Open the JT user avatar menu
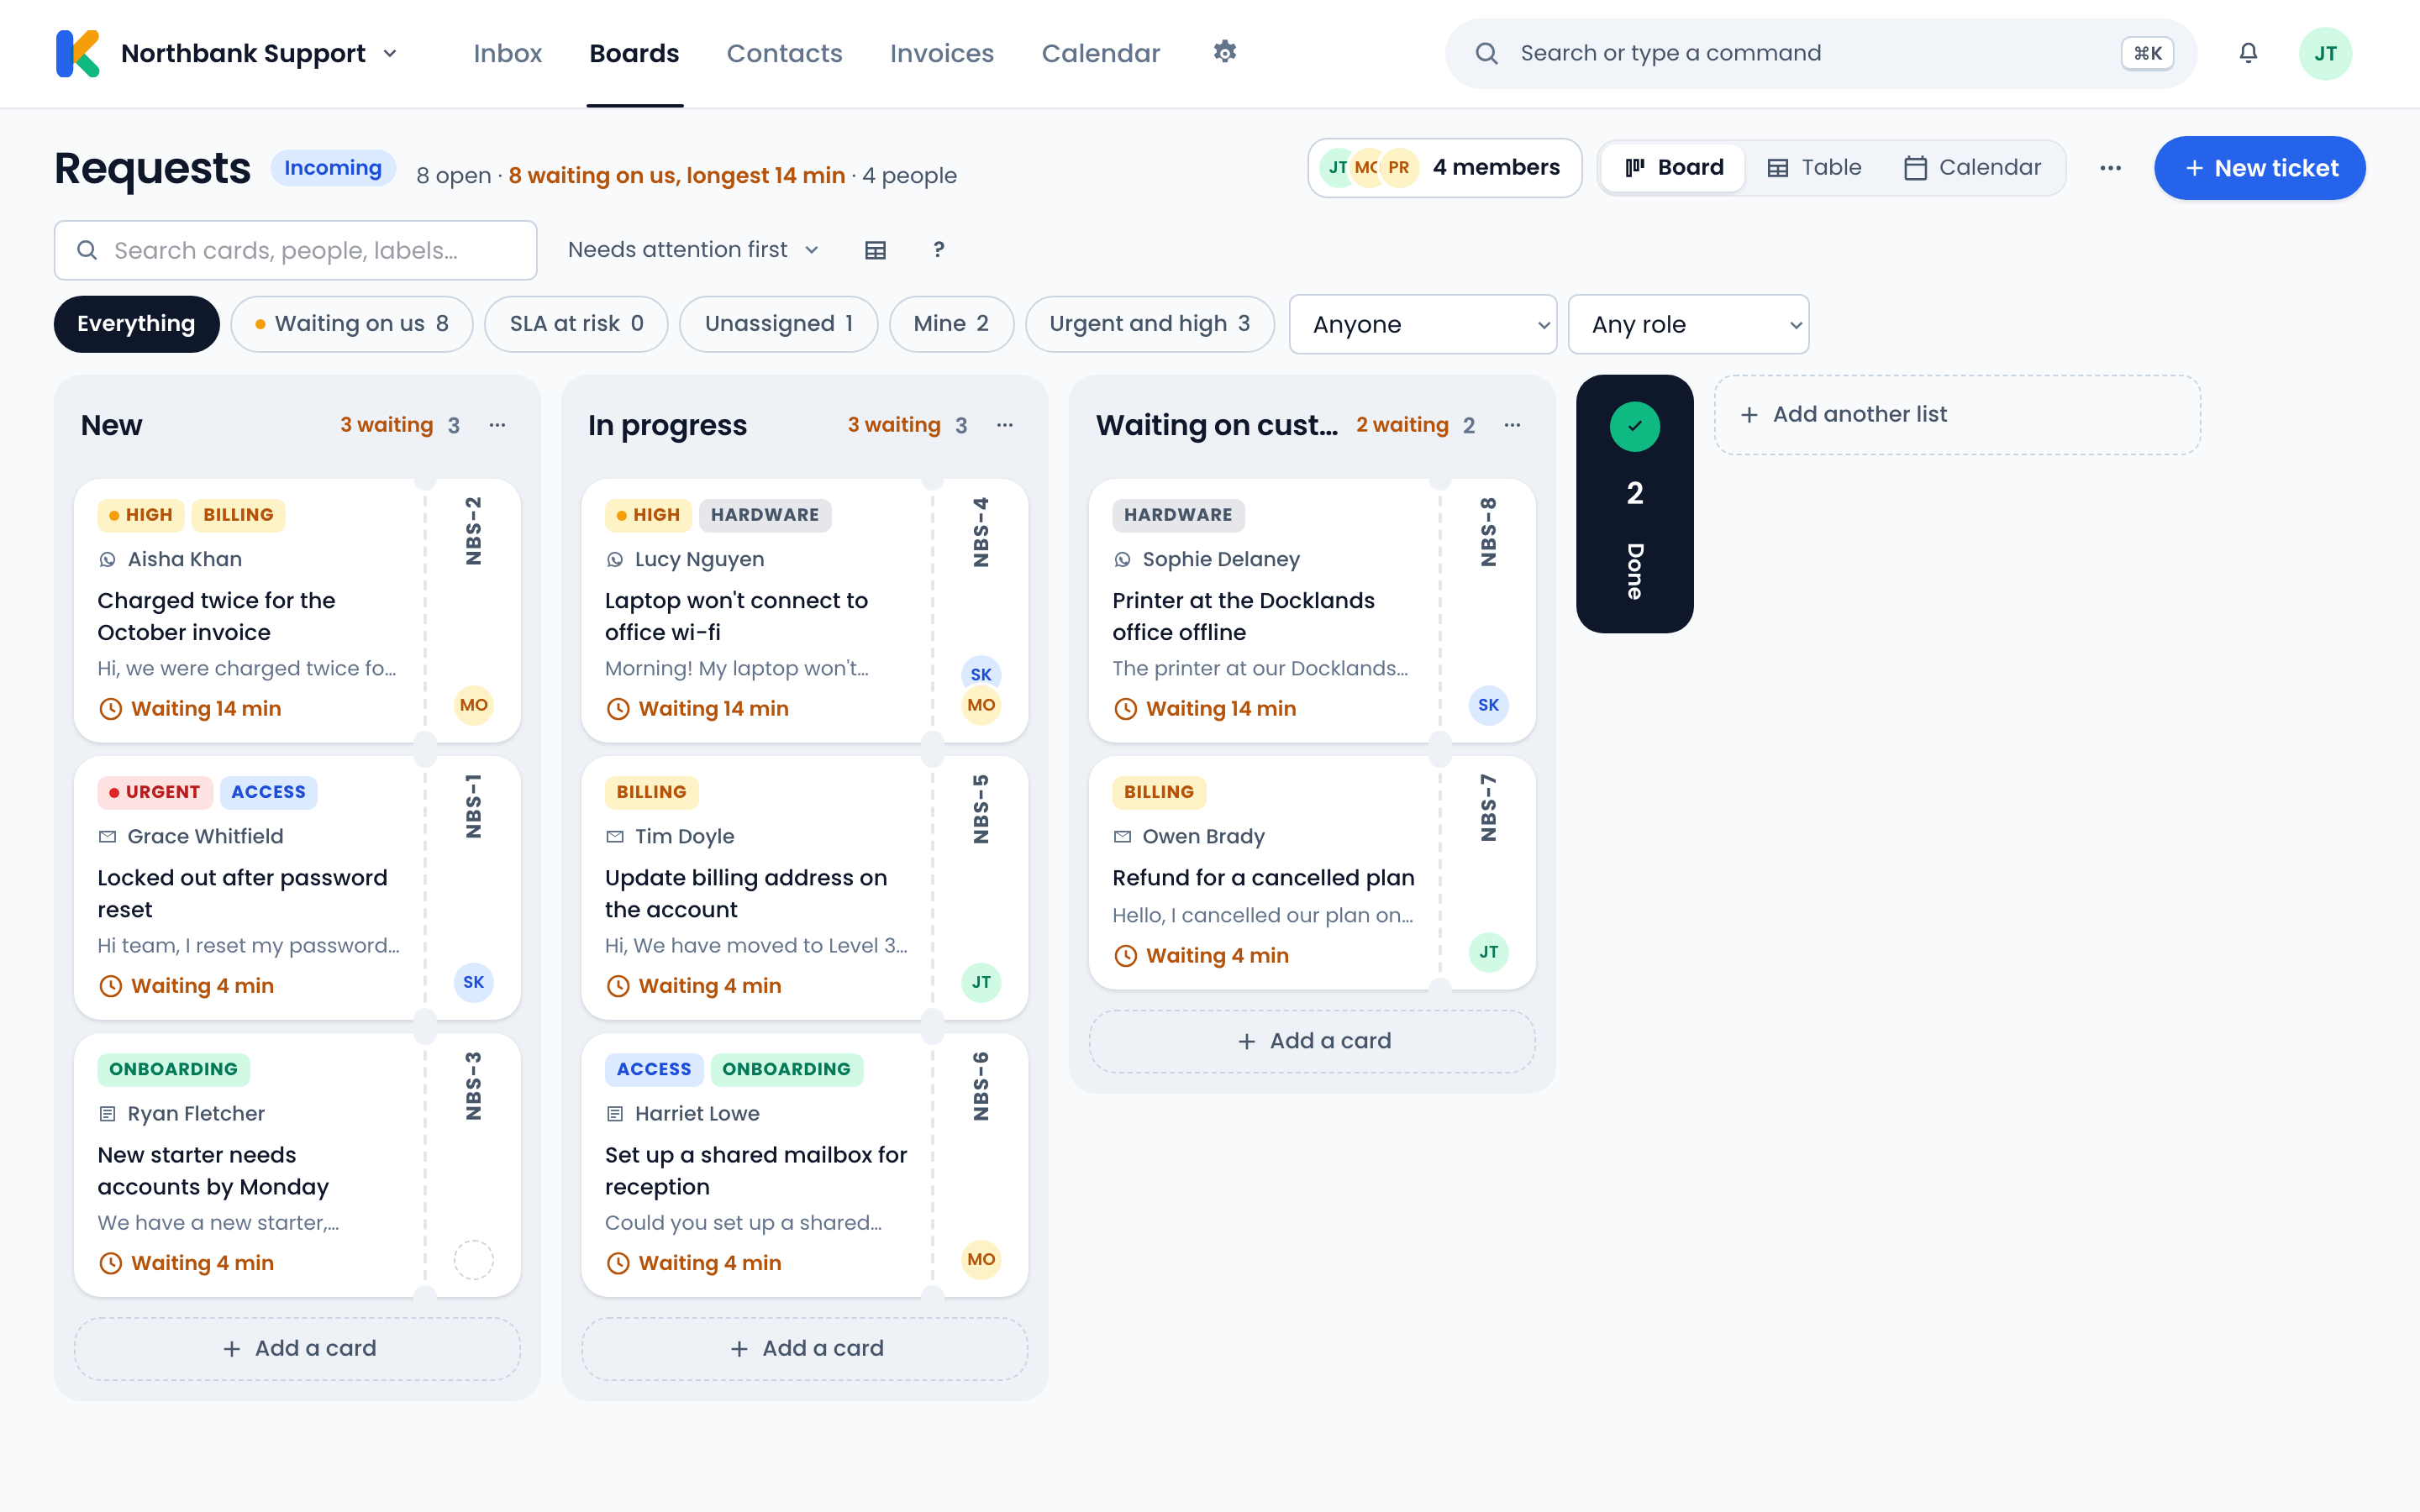The width and height of the screenshot is (2420, 1512). point(2325,53)
